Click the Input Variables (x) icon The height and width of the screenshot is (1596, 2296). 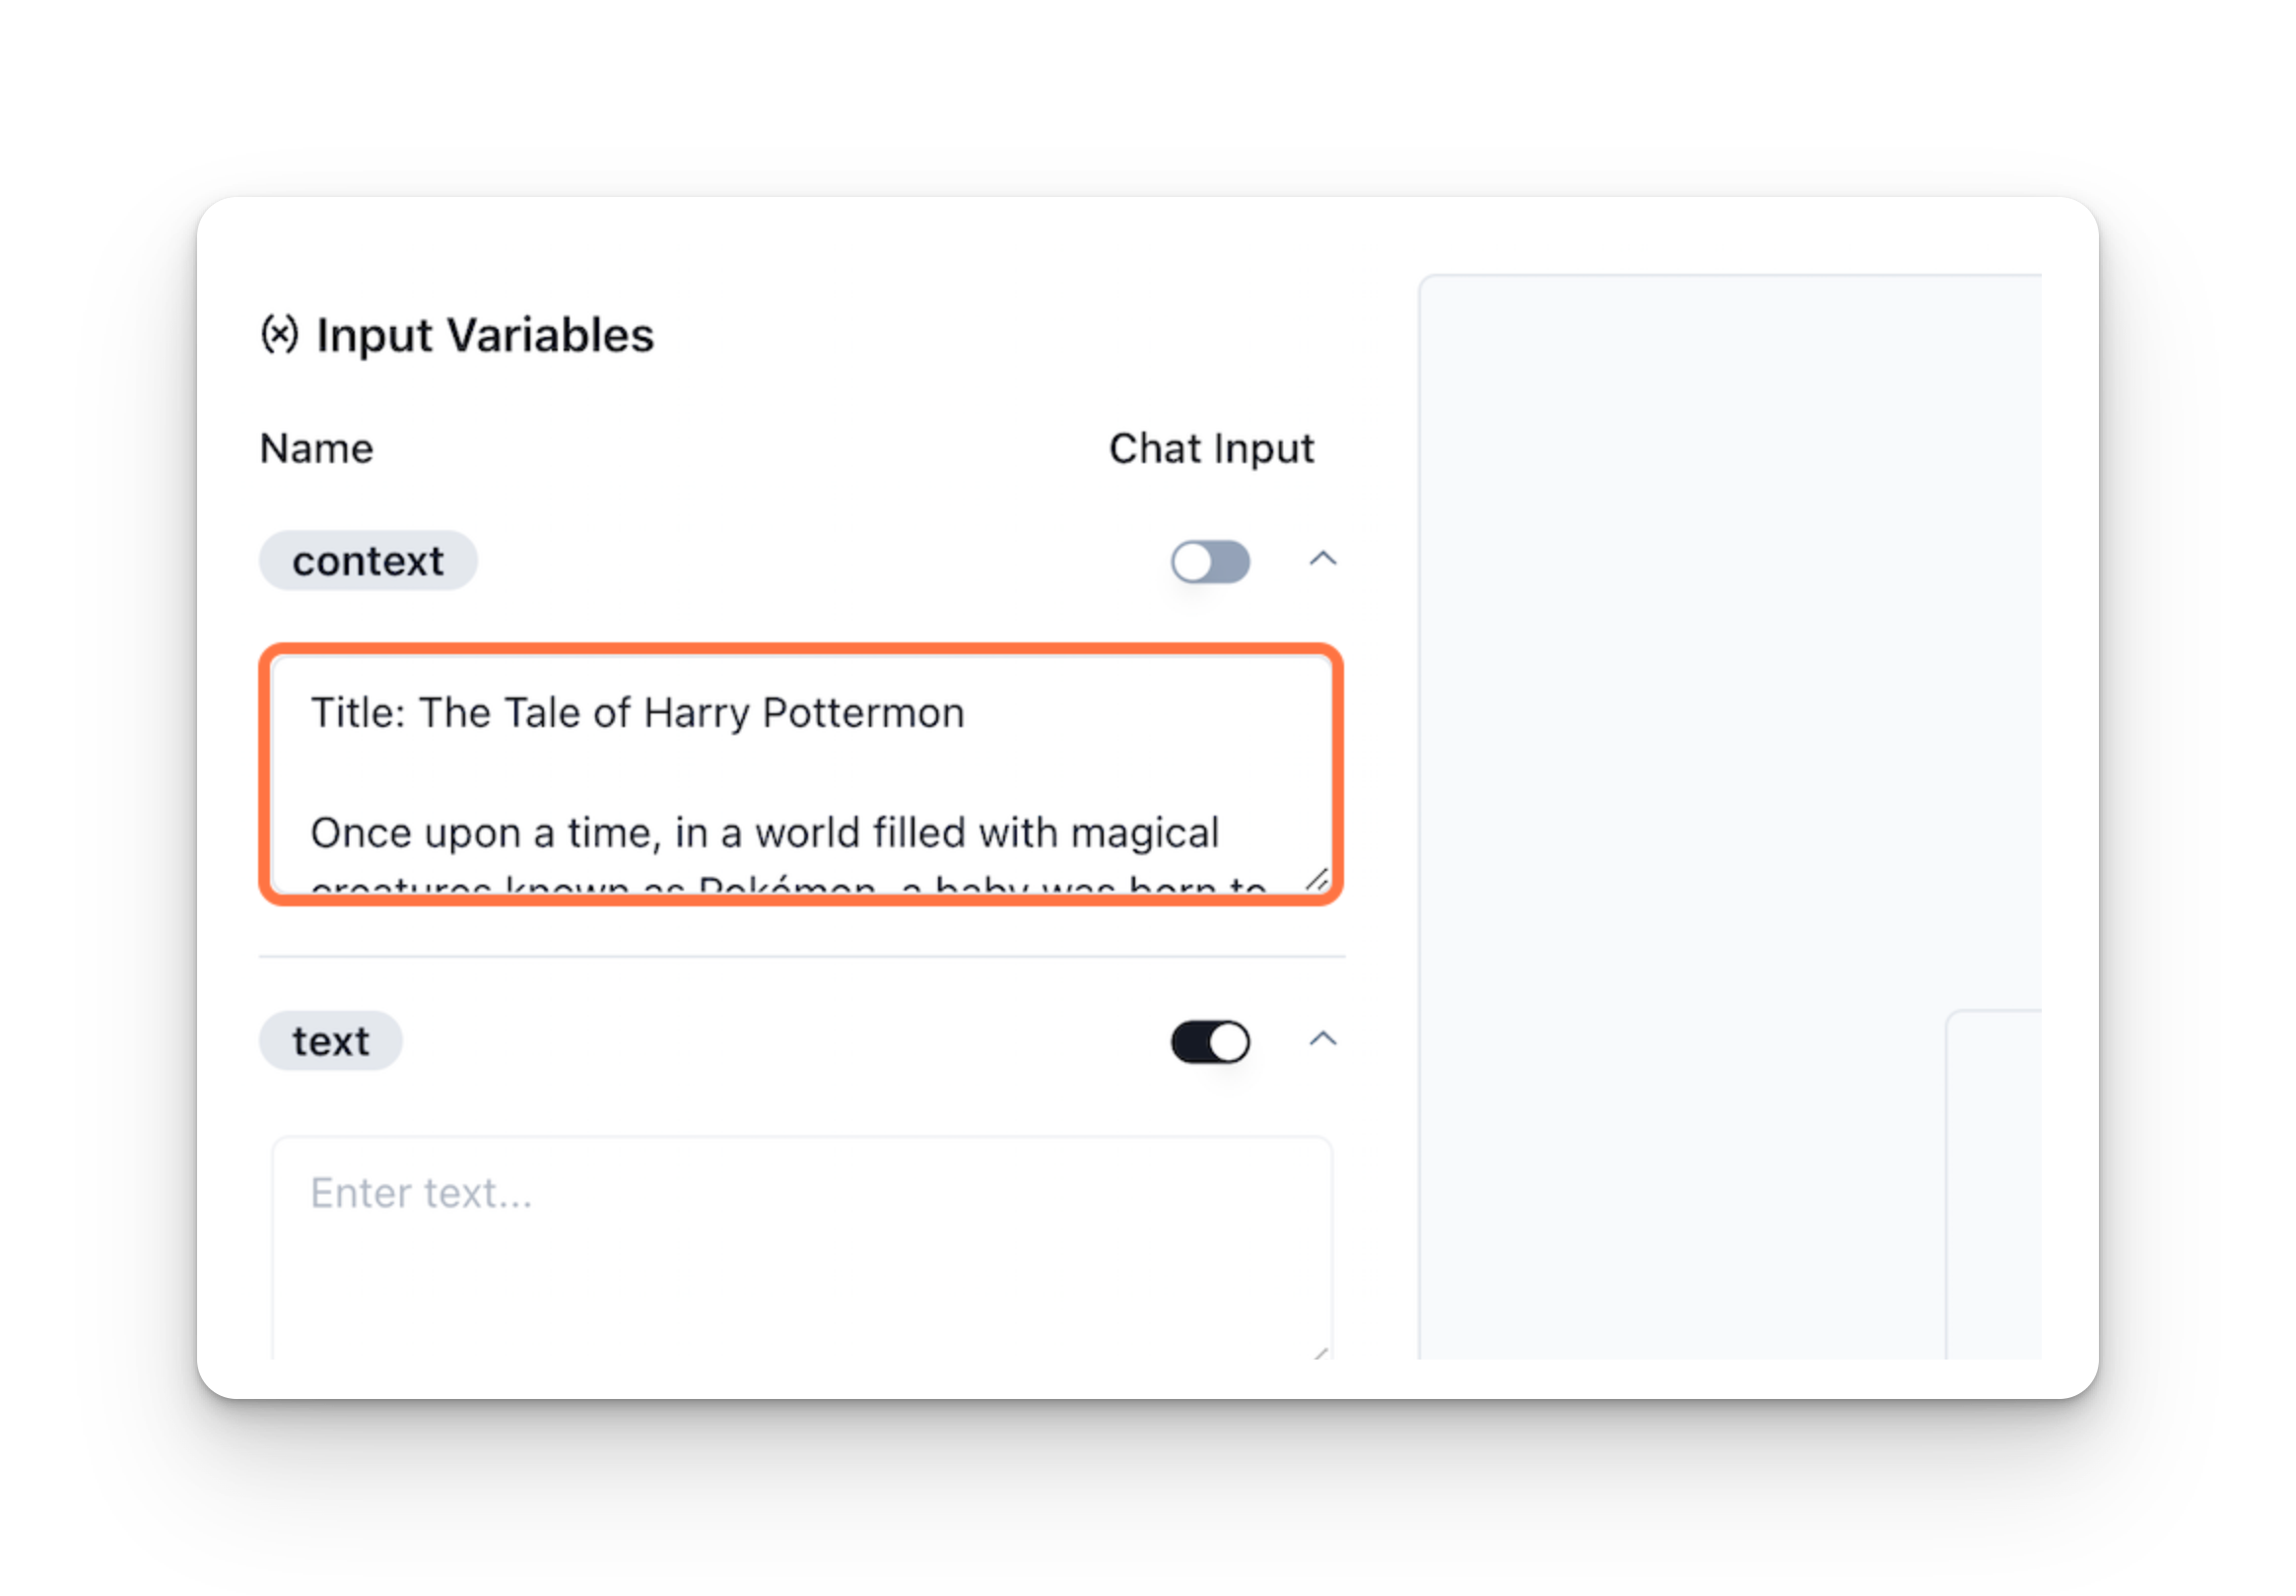coord(279,334)
